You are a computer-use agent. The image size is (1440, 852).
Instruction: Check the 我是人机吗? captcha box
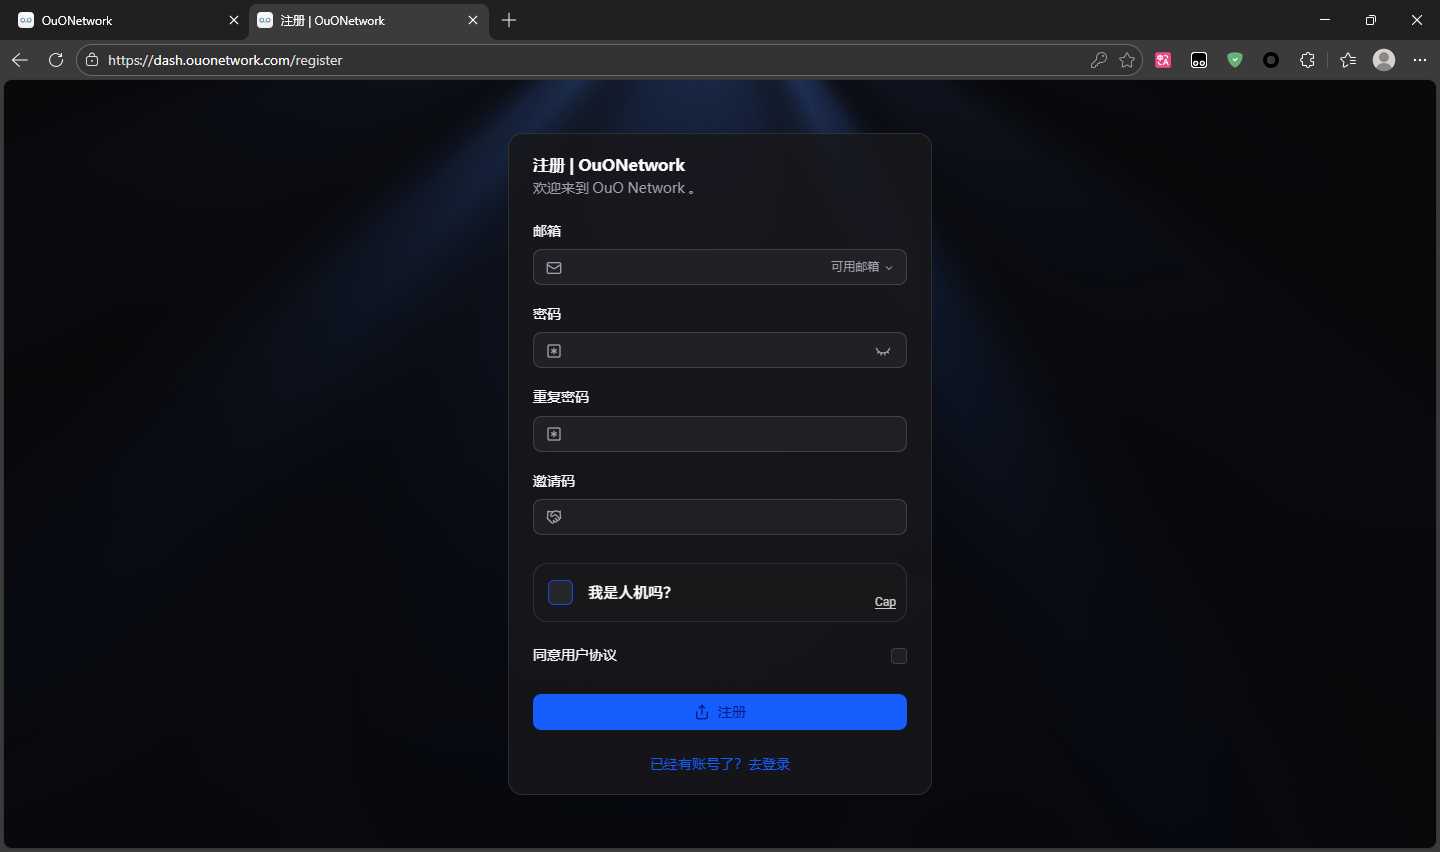click(x=561, y=592)
